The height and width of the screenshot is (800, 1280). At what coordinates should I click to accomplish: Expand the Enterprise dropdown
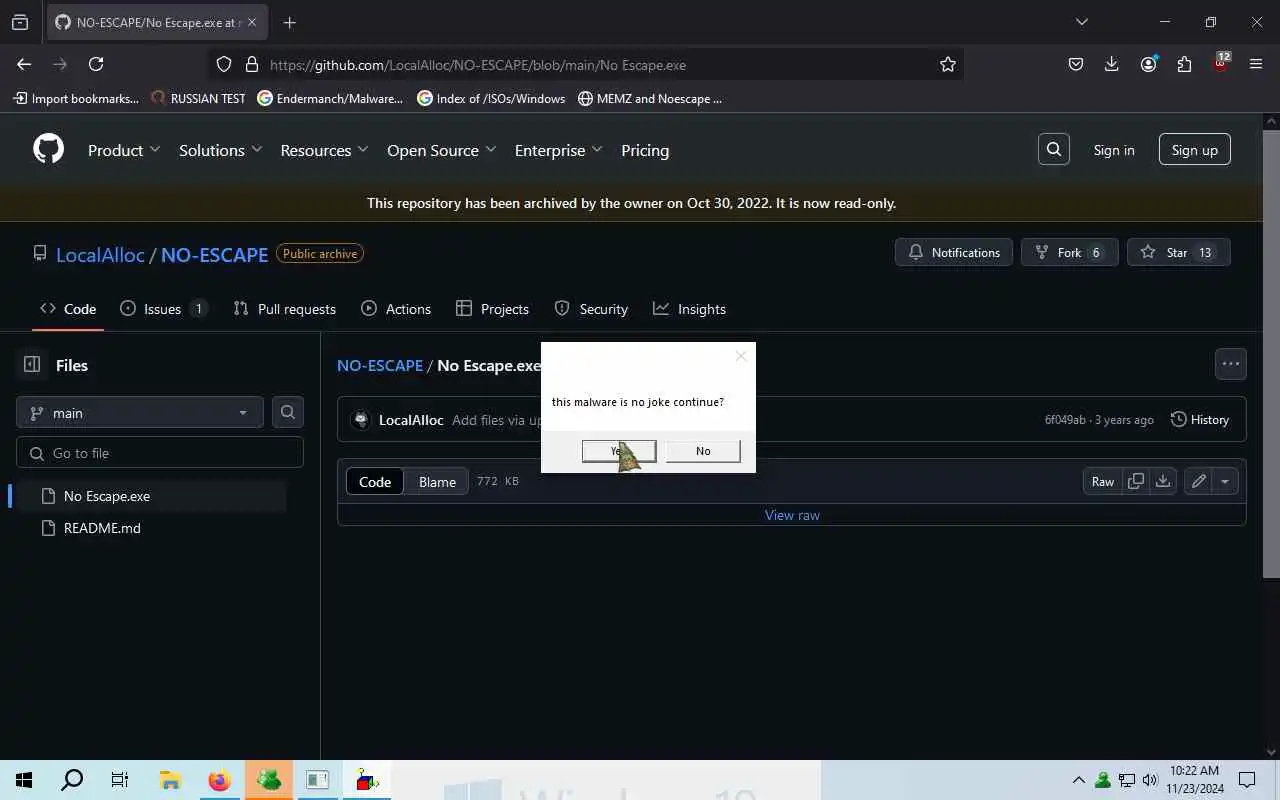[558, 150]
